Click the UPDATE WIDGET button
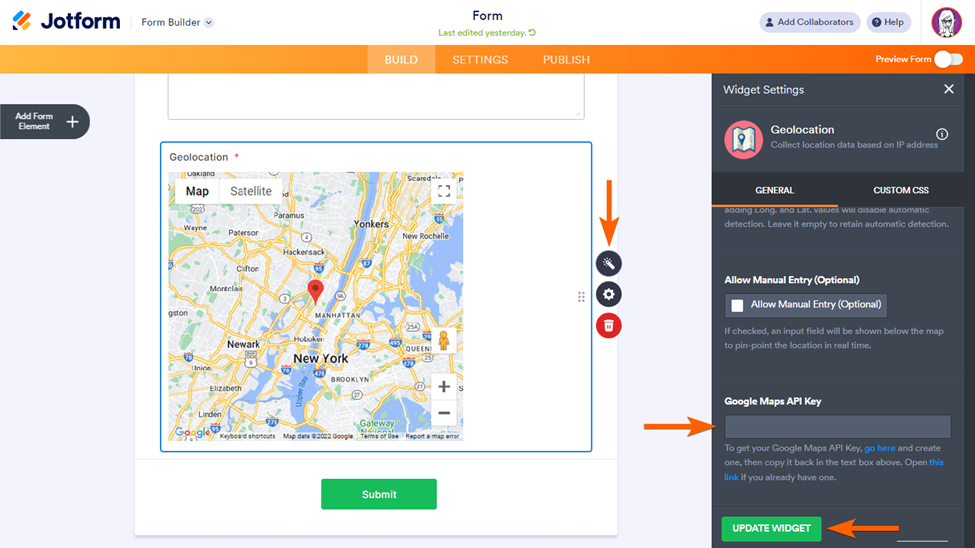 [771, 529]
